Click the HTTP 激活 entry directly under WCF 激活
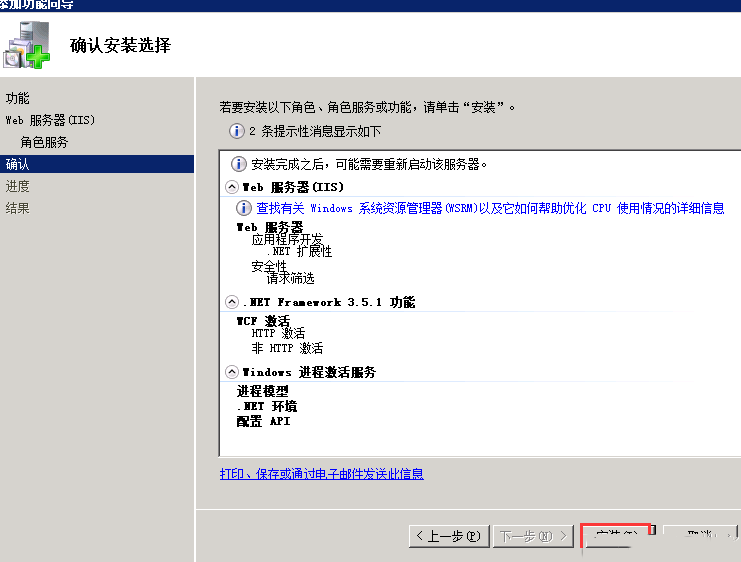The height and width of the screenshot is (562, 741). (x=278, y=333)
